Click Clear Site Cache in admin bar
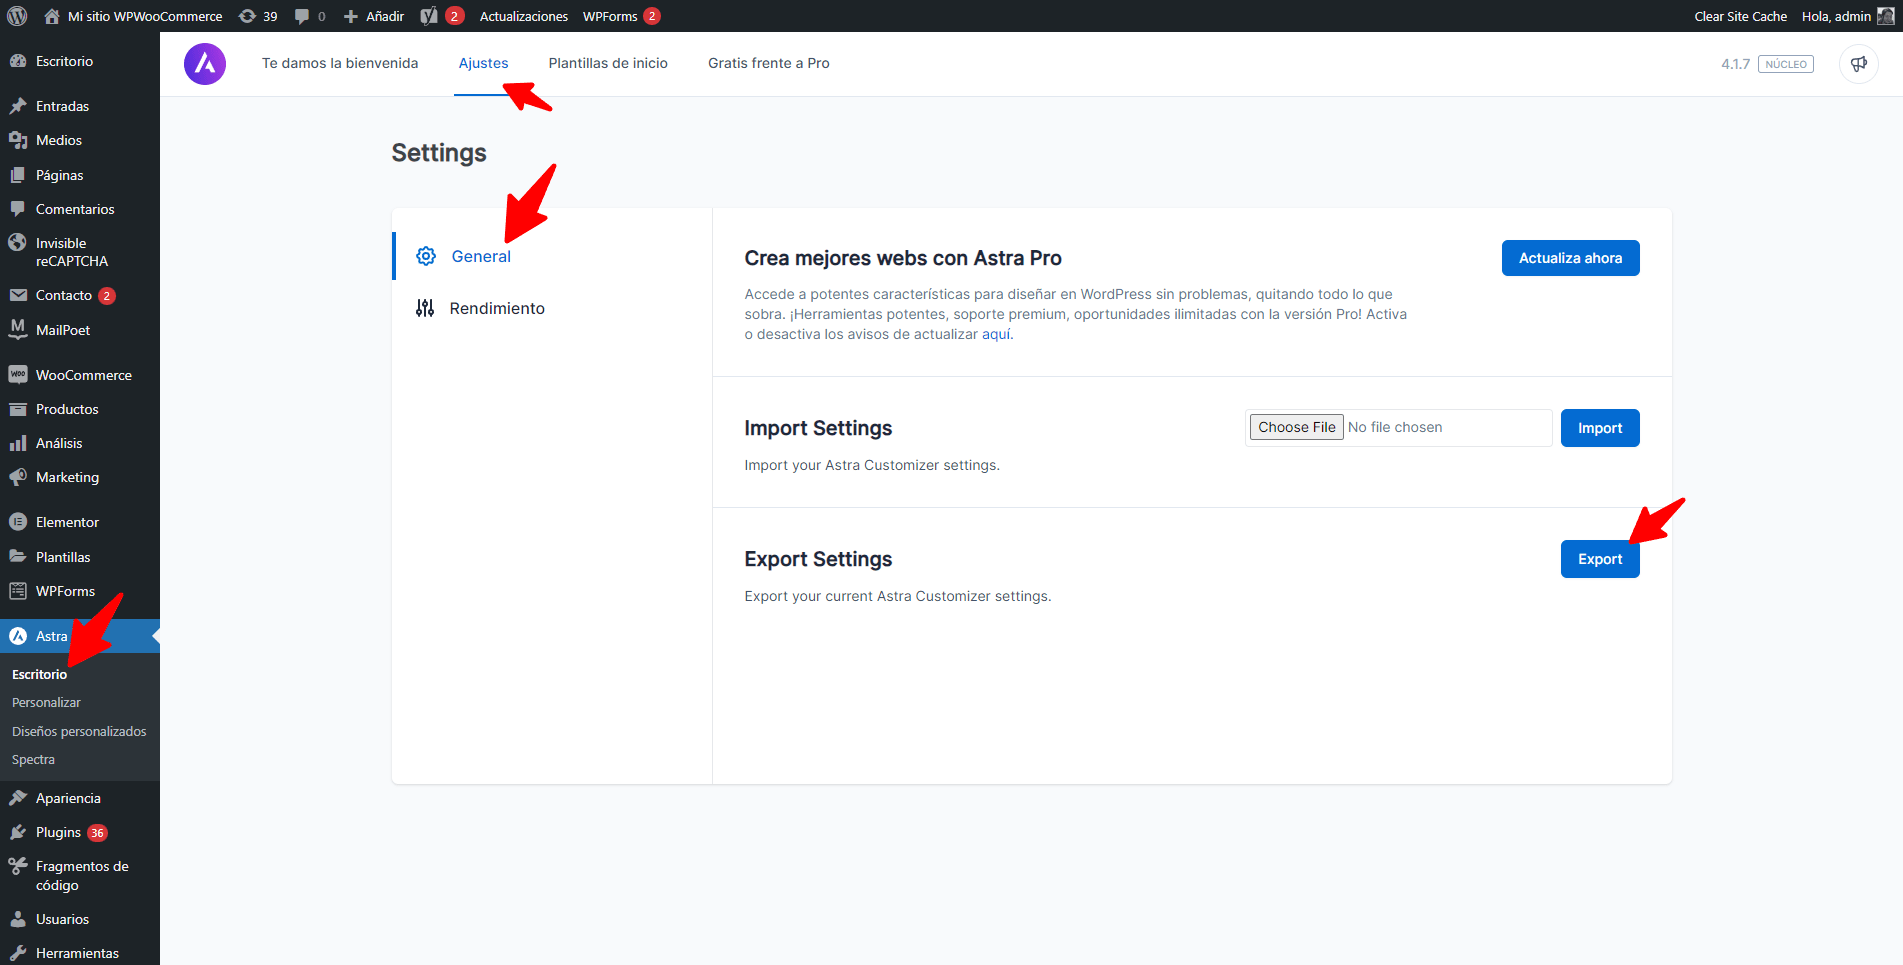1903x965 pixels. (x=1740, y=16)
